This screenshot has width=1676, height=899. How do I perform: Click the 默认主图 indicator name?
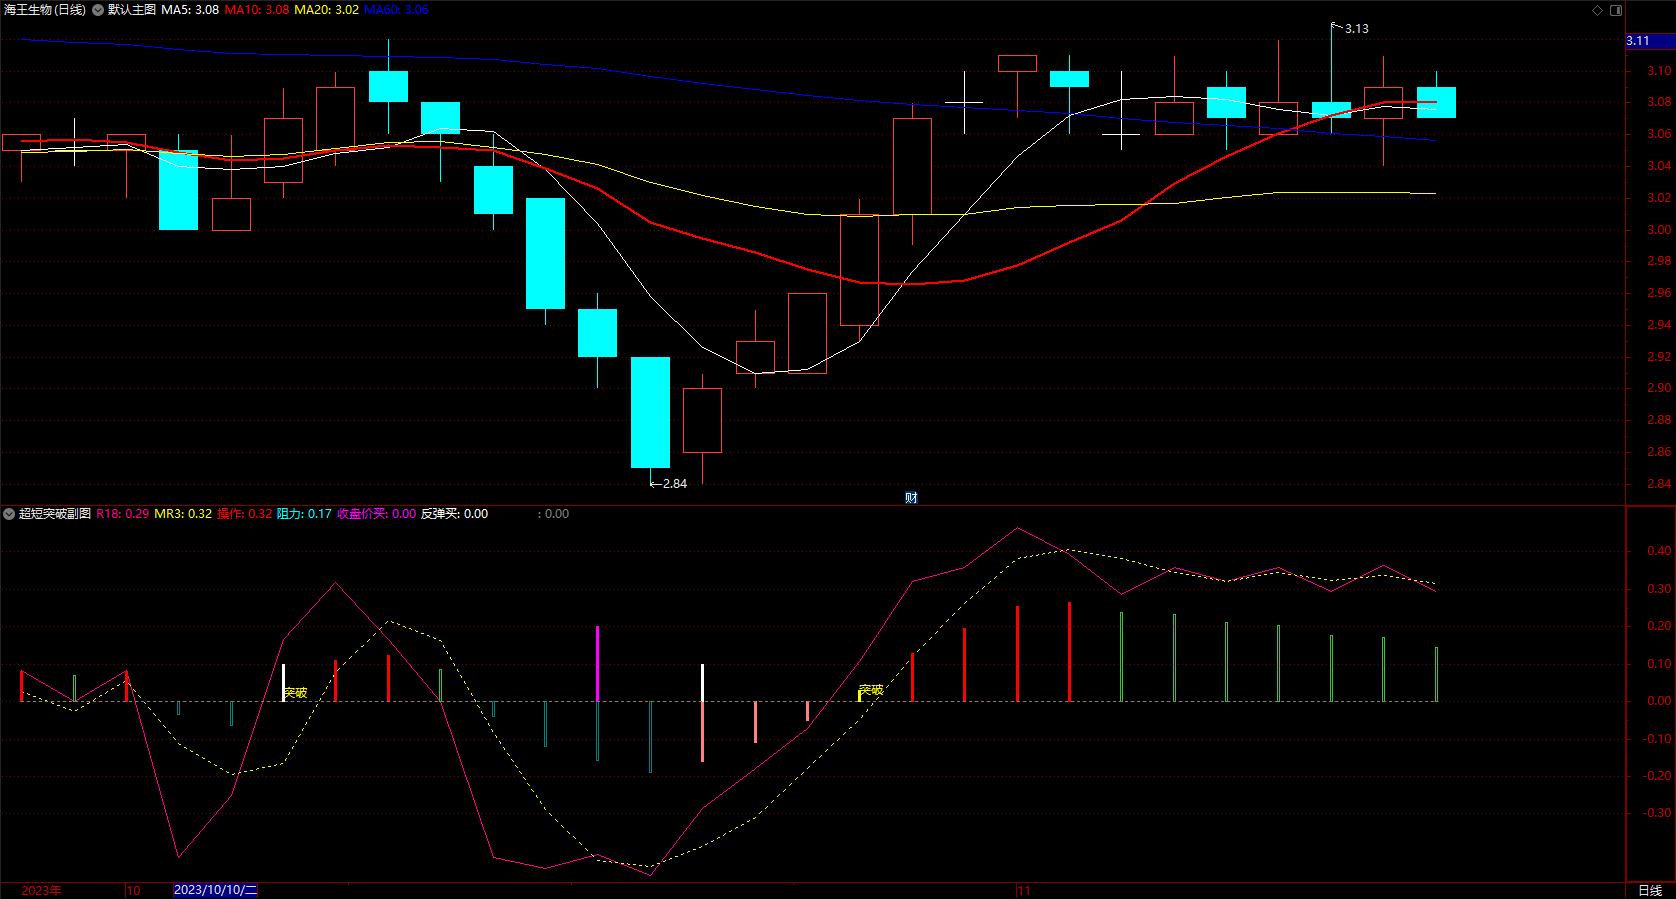click(x=132, y=10)
